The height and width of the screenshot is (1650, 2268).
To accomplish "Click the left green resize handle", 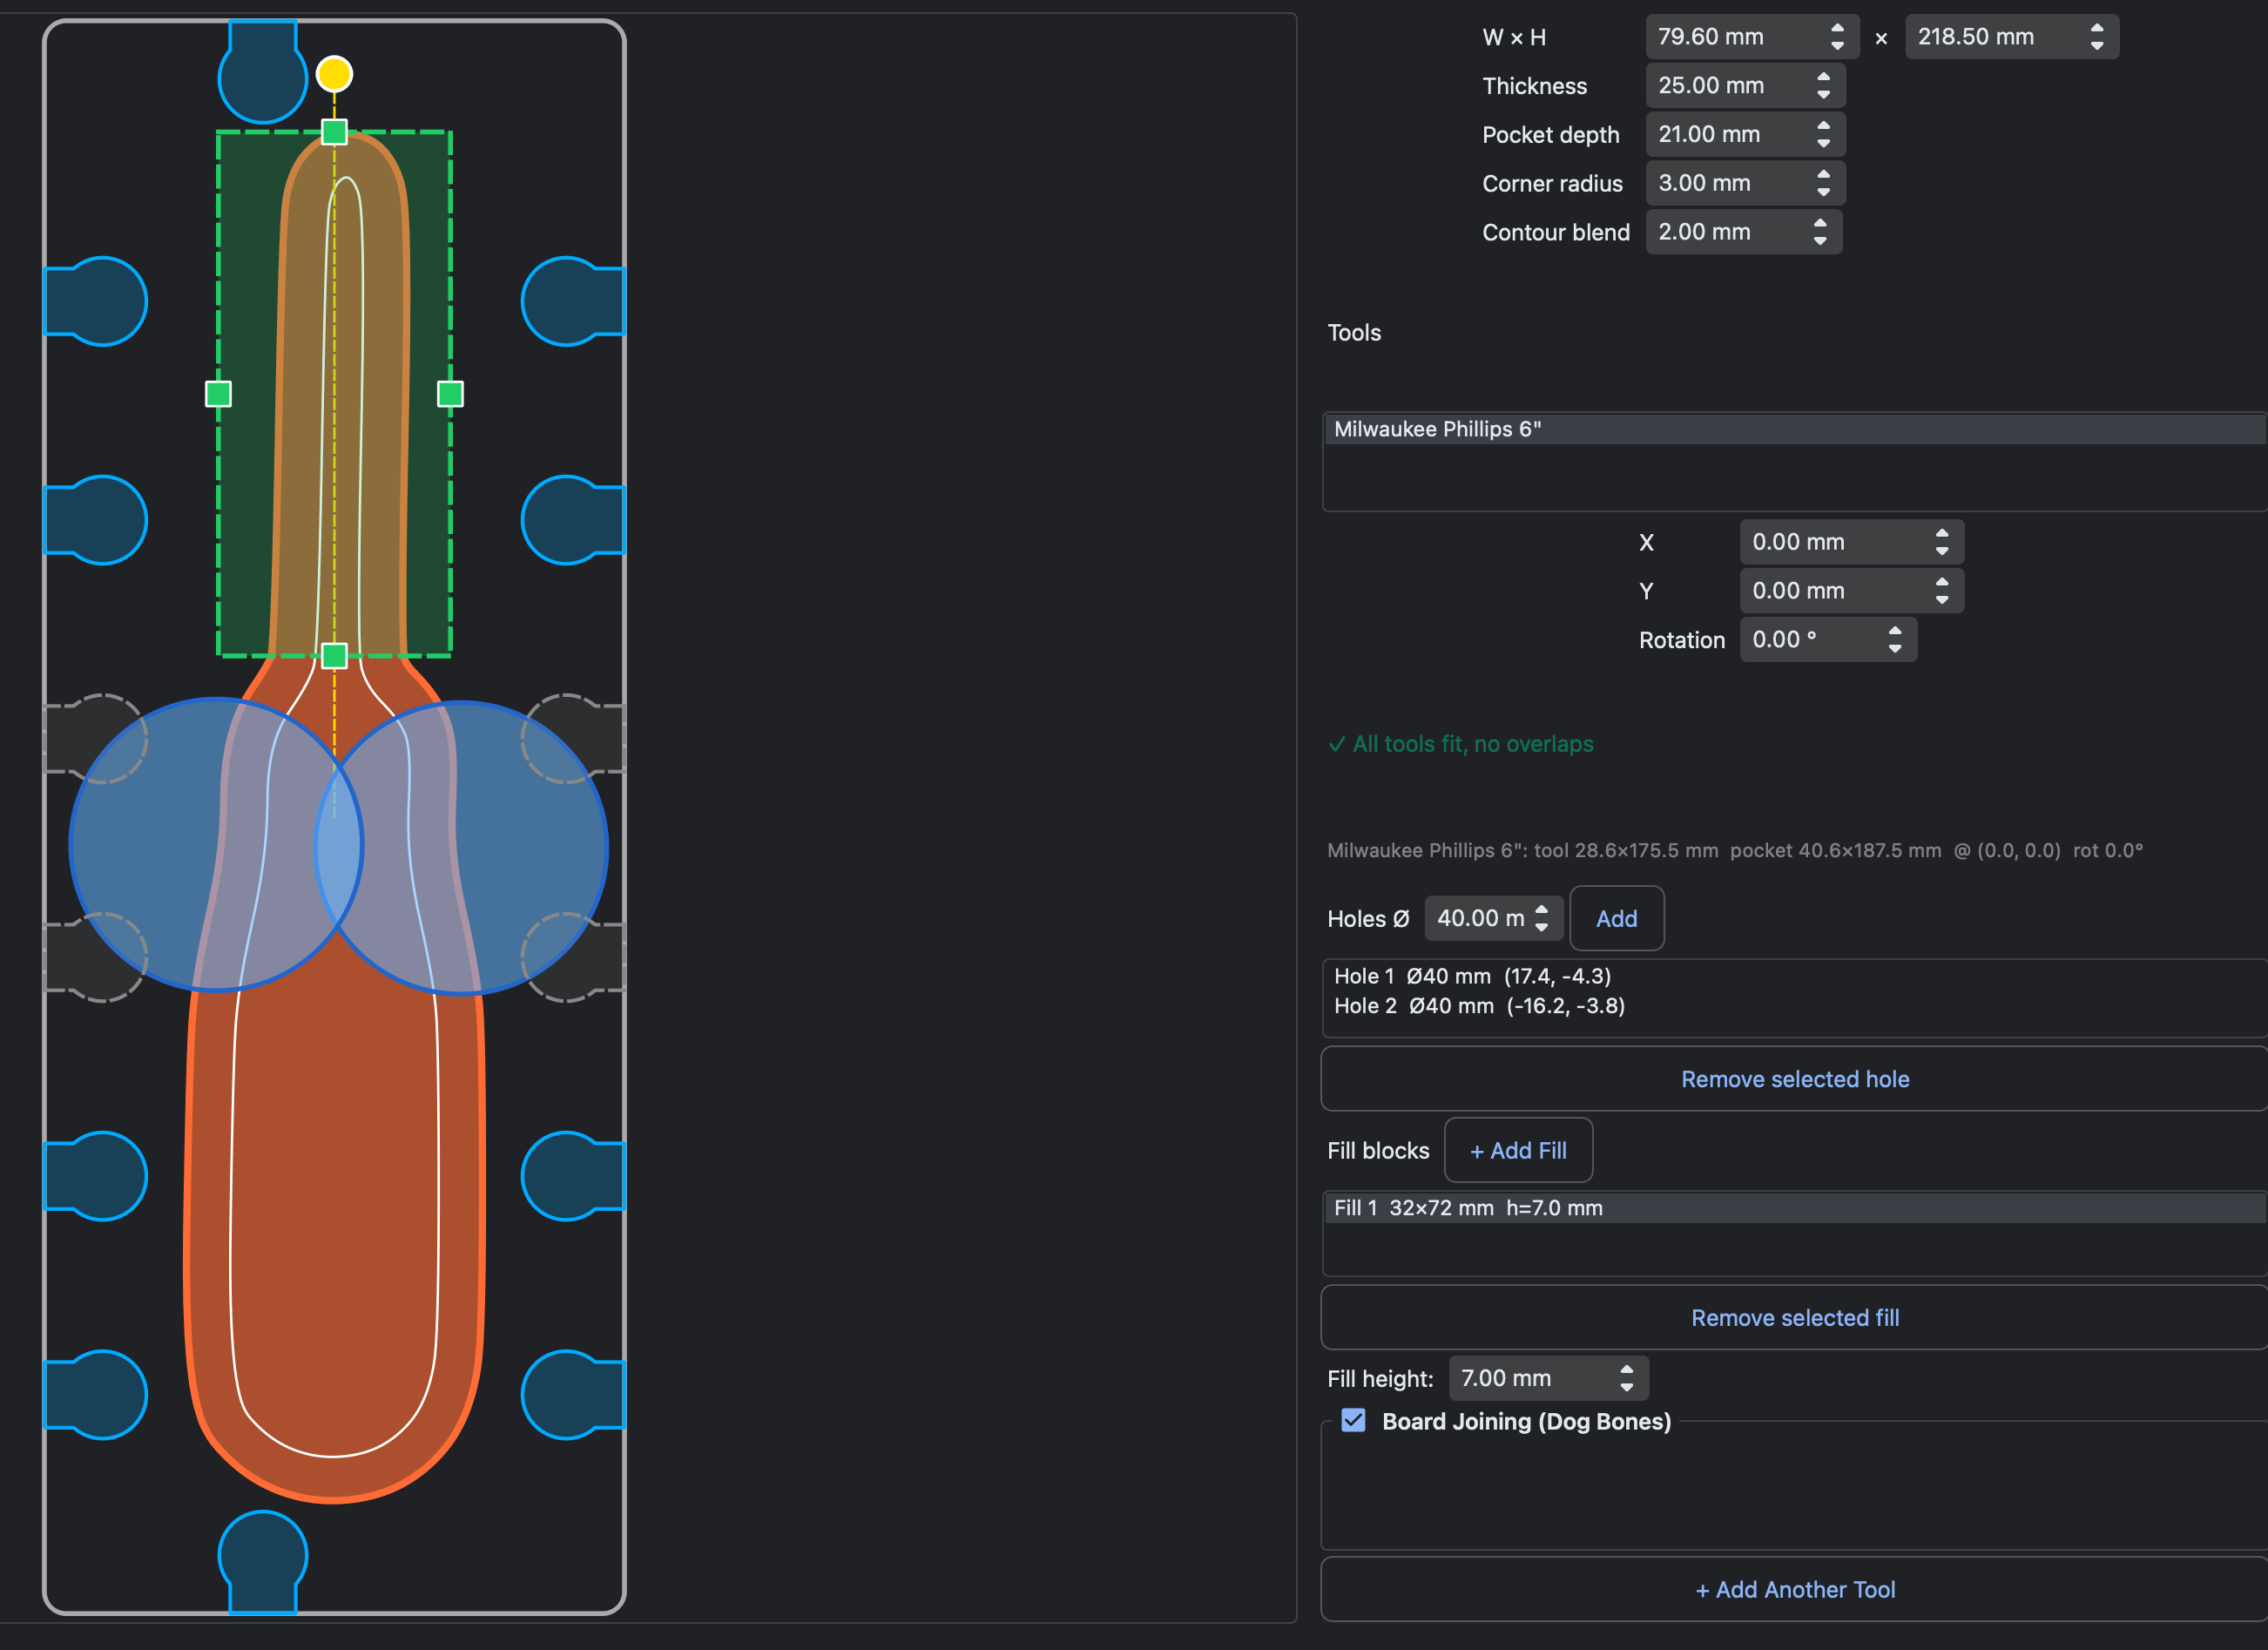I will [218, 394].
